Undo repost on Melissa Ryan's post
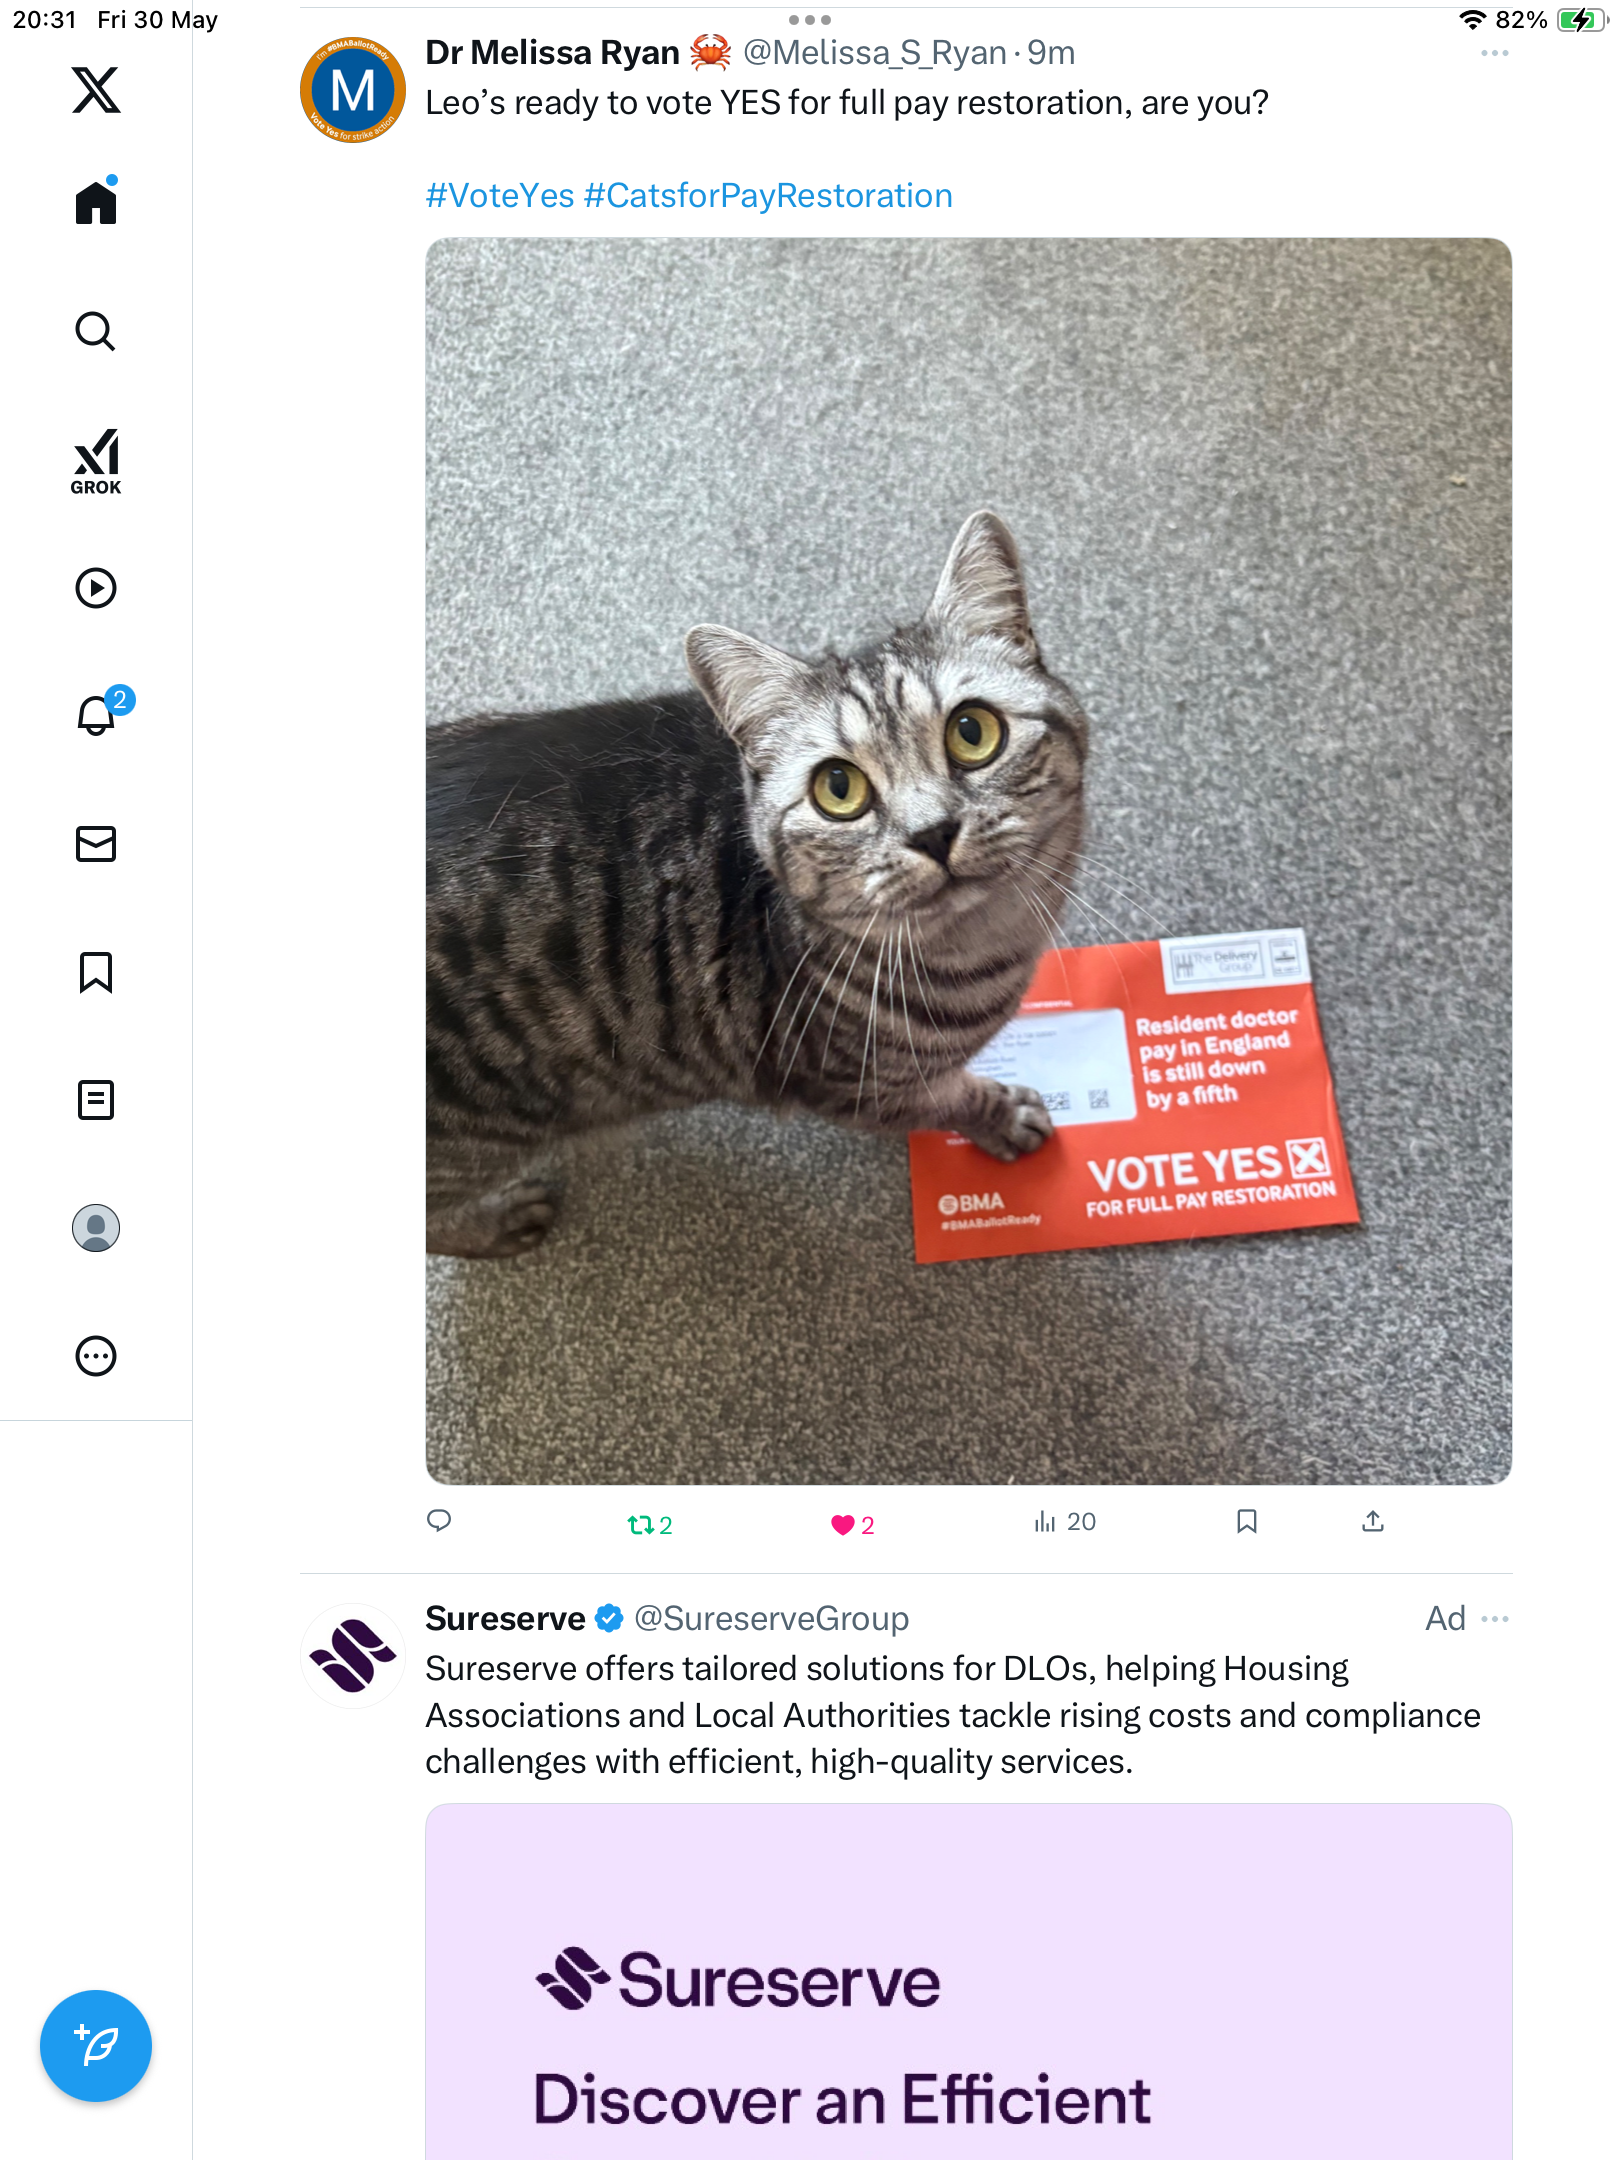The height and width of the screenshot is (2160, 1620). (649, 1524)
